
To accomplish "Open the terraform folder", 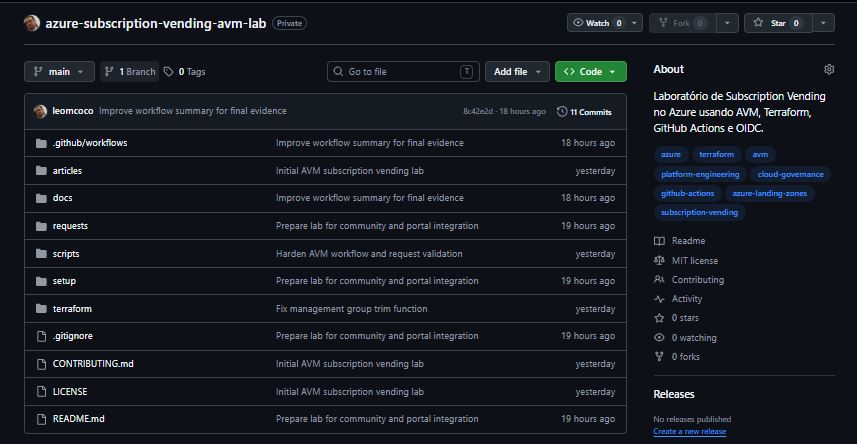I will click(72, 309).
